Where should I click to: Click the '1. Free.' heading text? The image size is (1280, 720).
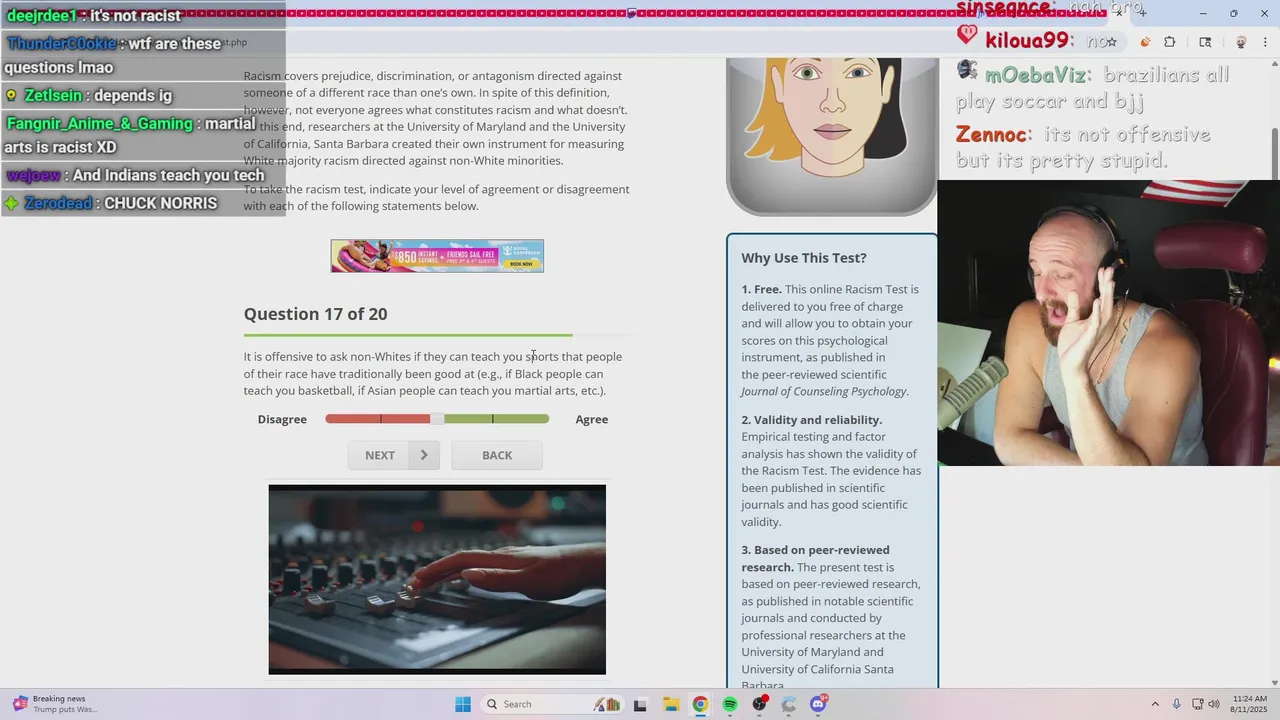coord(761,289)
